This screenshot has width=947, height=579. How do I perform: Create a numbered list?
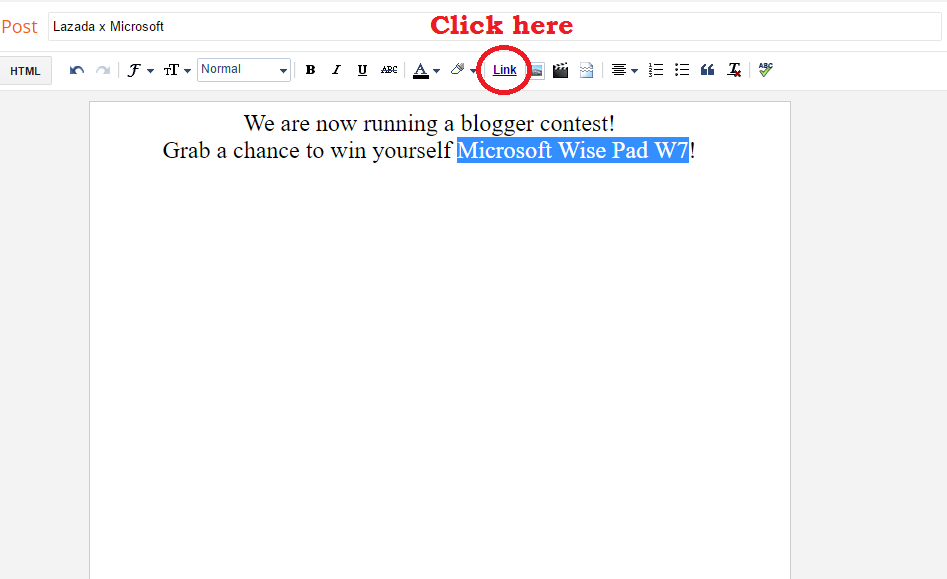click(656, 70)
